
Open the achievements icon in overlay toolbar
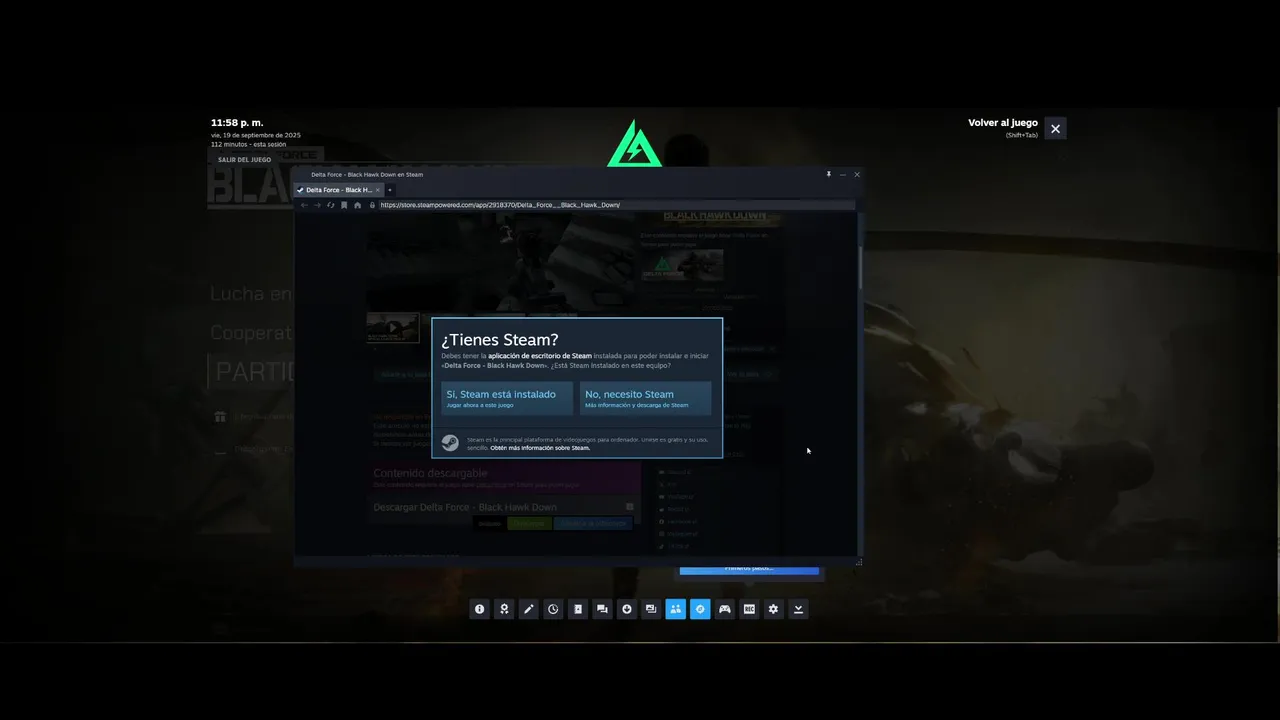(504, 609)
